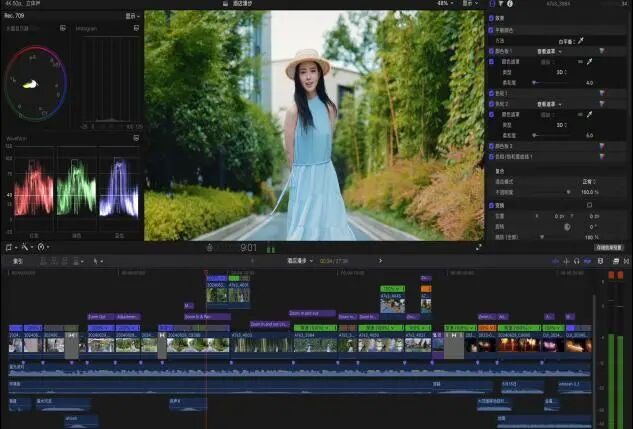Disable the 颜色板 2 effect checkbox
This screenshot has width=633, height=429.
491,146
